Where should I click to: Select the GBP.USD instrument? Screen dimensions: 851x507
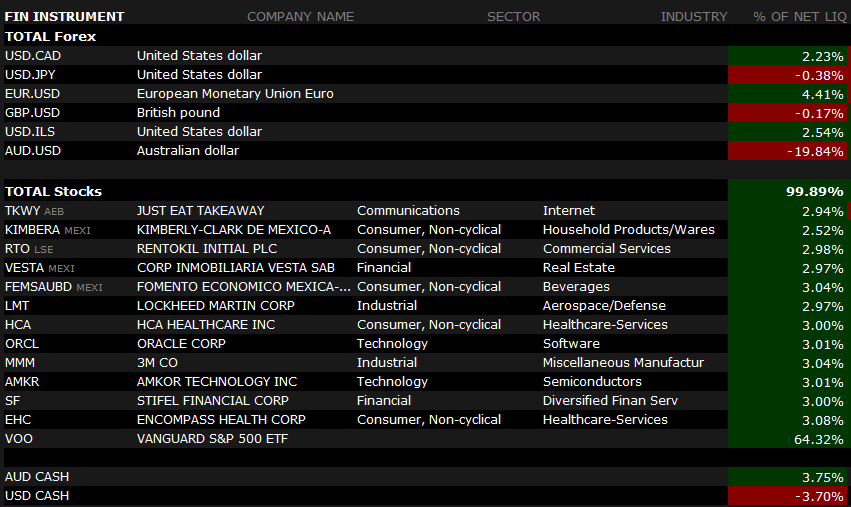click(x=33, y=113)
